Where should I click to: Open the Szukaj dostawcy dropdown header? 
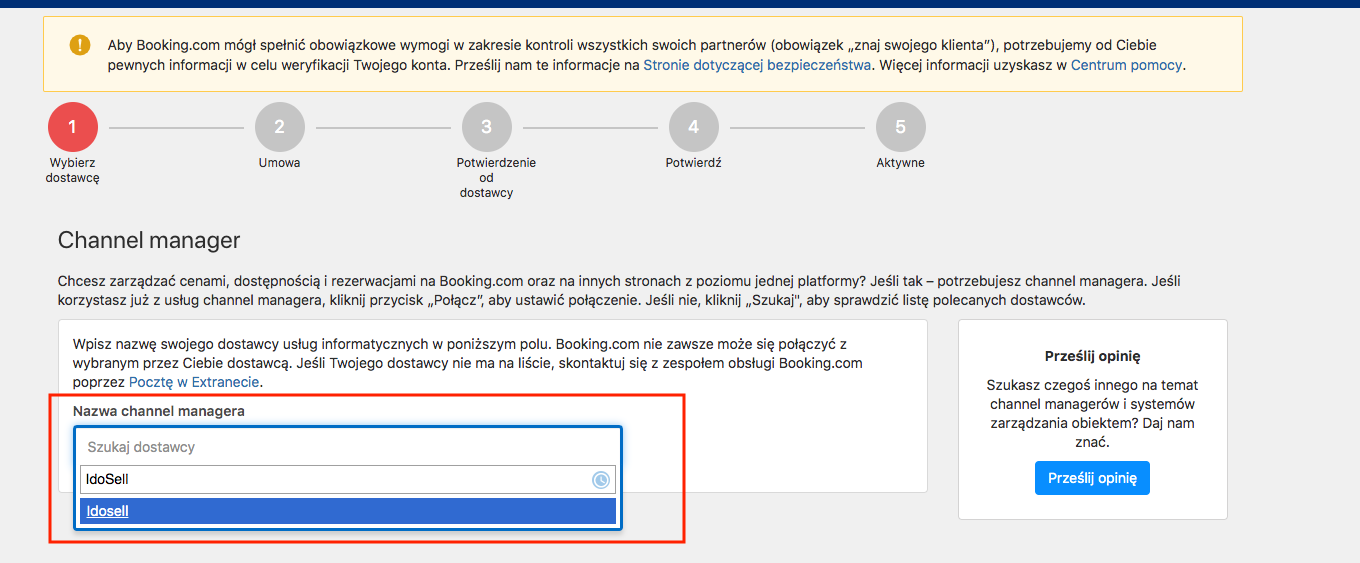[348, 447]
